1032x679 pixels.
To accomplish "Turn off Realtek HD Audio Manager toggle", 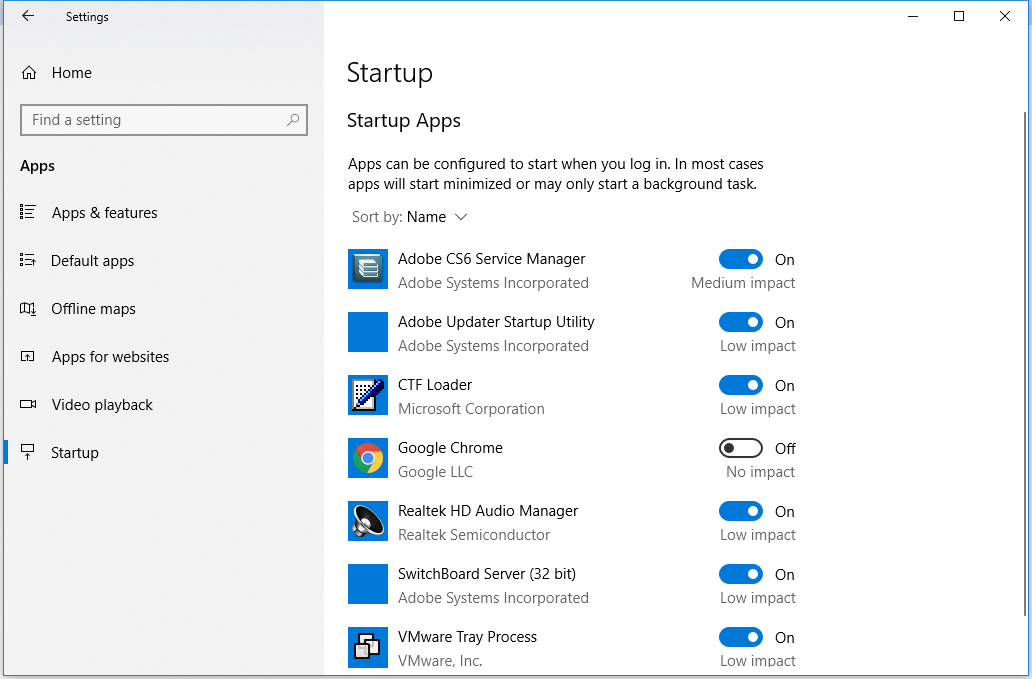I will point(740,511).
